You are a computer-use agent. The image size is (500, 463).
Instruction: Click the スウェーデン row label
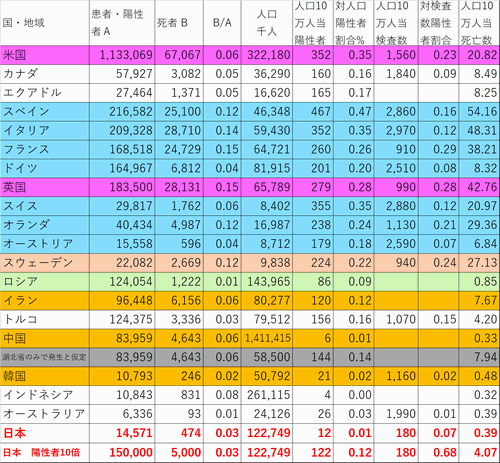coord(45,263)
